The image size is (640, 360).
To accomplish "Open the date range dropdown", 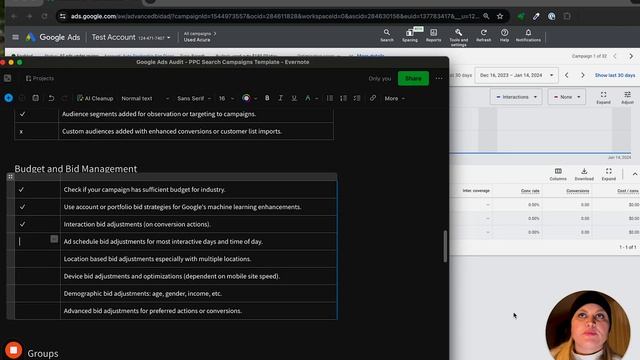I will (x=516, y=75).
